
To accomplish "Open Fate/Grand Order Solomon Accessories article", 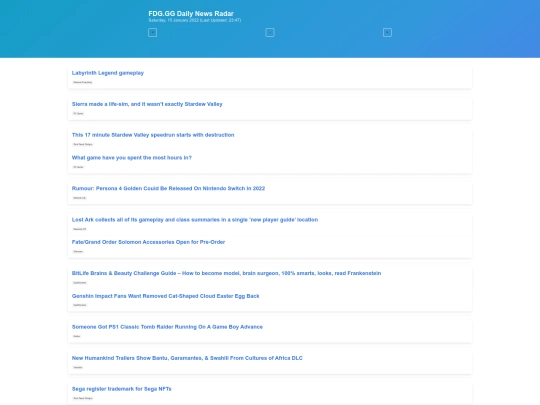I will [x=148, y=242].
